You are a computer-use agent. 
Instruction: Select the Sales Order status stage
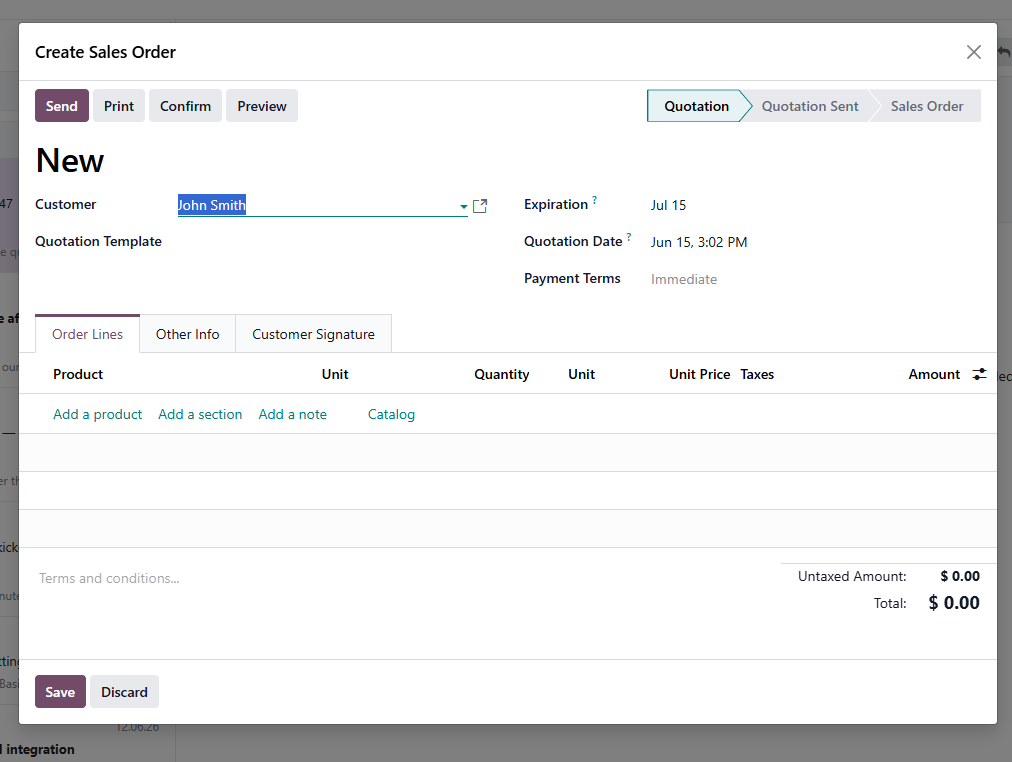click(927, 106)
